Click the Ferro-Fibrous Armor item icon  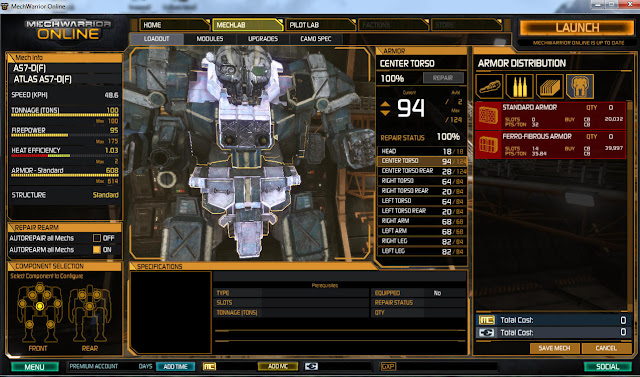(x=488, y=145)
